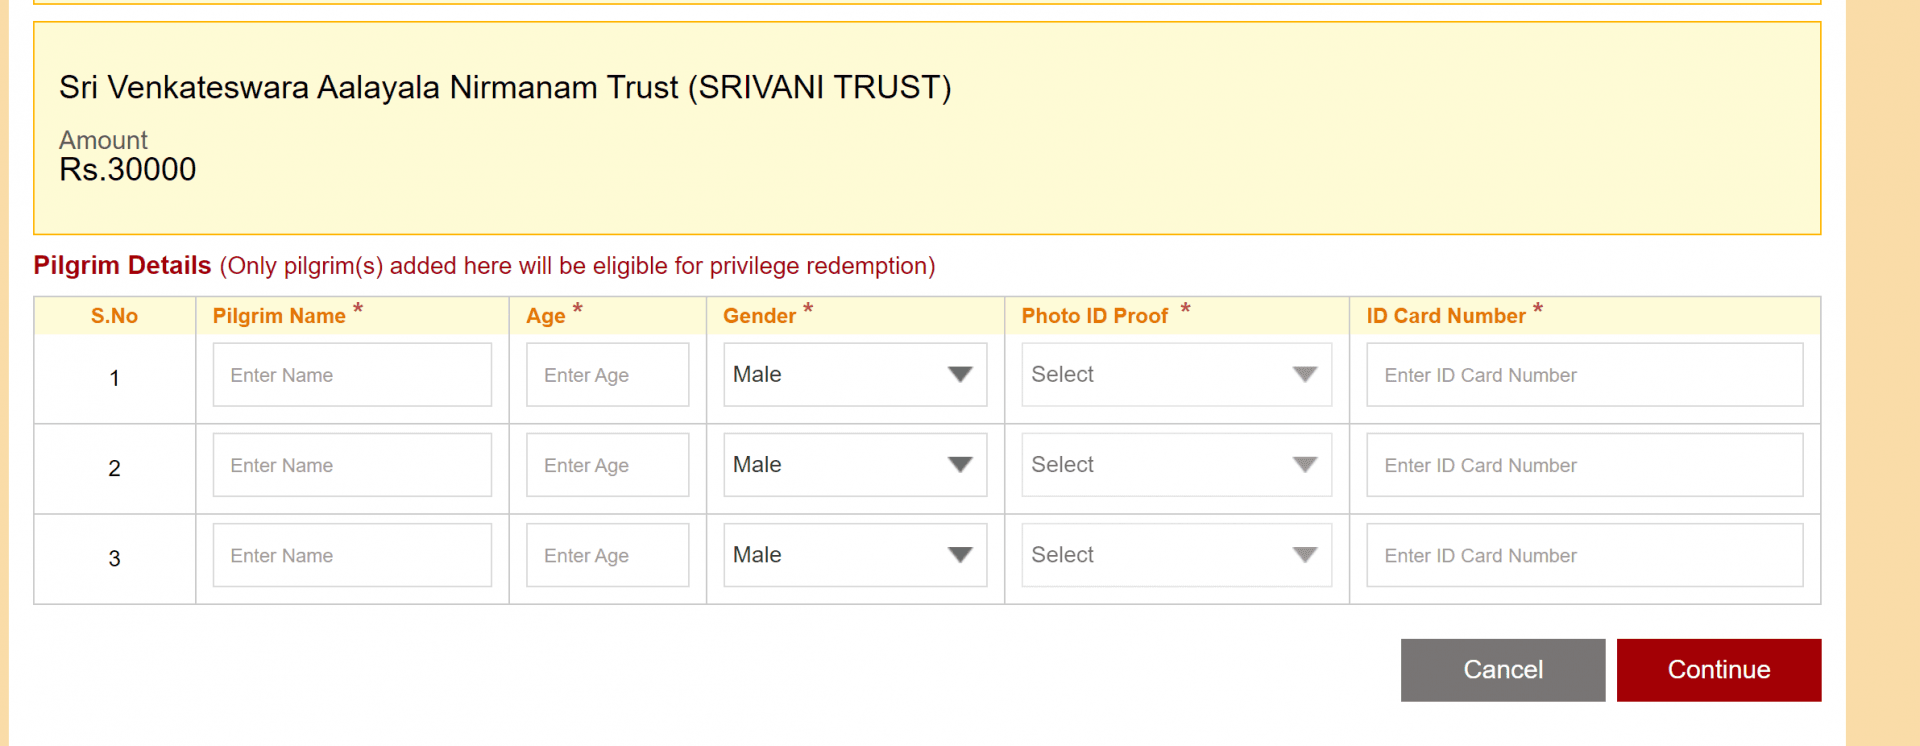Select the ID Card Number box for pilgrim 3
The width and height of the screenshot is (1920, 746).
point(1583,555)
